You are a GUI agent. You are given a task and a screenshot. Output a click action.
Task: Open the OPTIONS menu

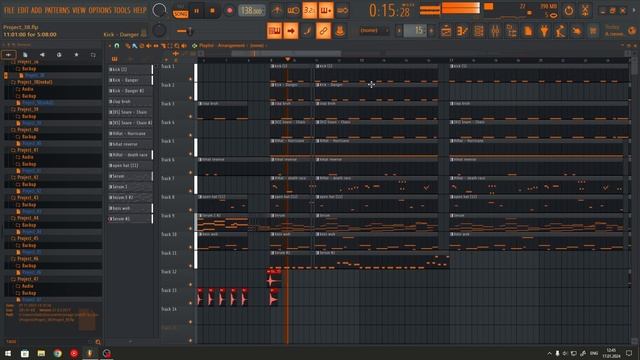point(100,10)
